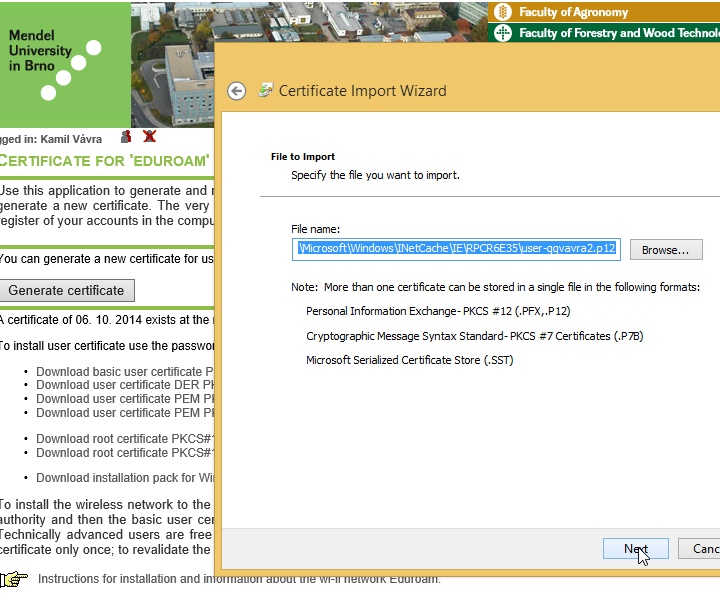Click the 'Certificate Import Wizard' title text

[x=363, y=91]
